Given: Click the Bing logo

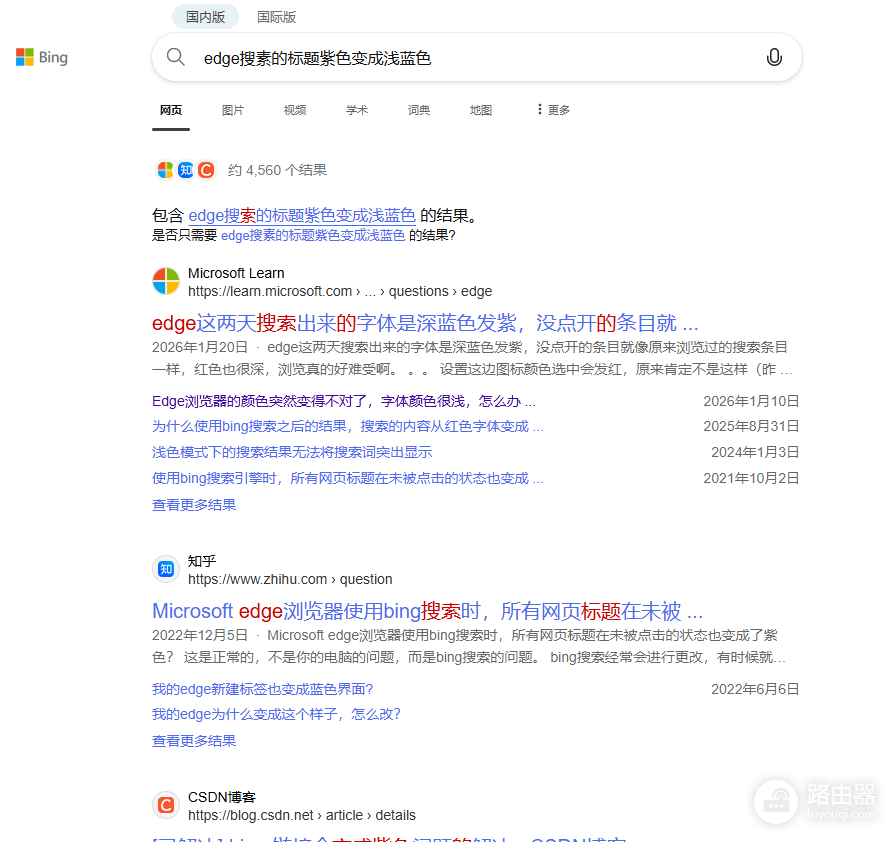Looking at the screenshot, I should (42, 57).
